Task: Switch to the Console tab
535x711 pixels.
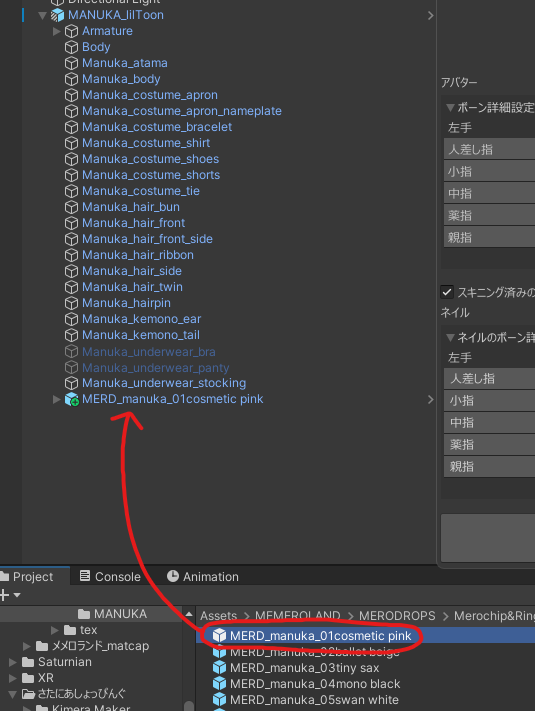Action: pos(110,576)
